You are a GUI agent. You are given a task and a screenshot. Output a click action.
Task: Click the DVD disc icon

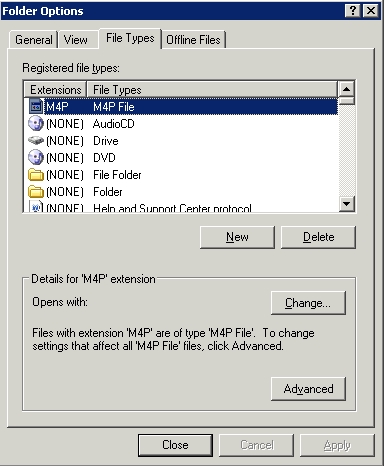click(x=36, y=157)
